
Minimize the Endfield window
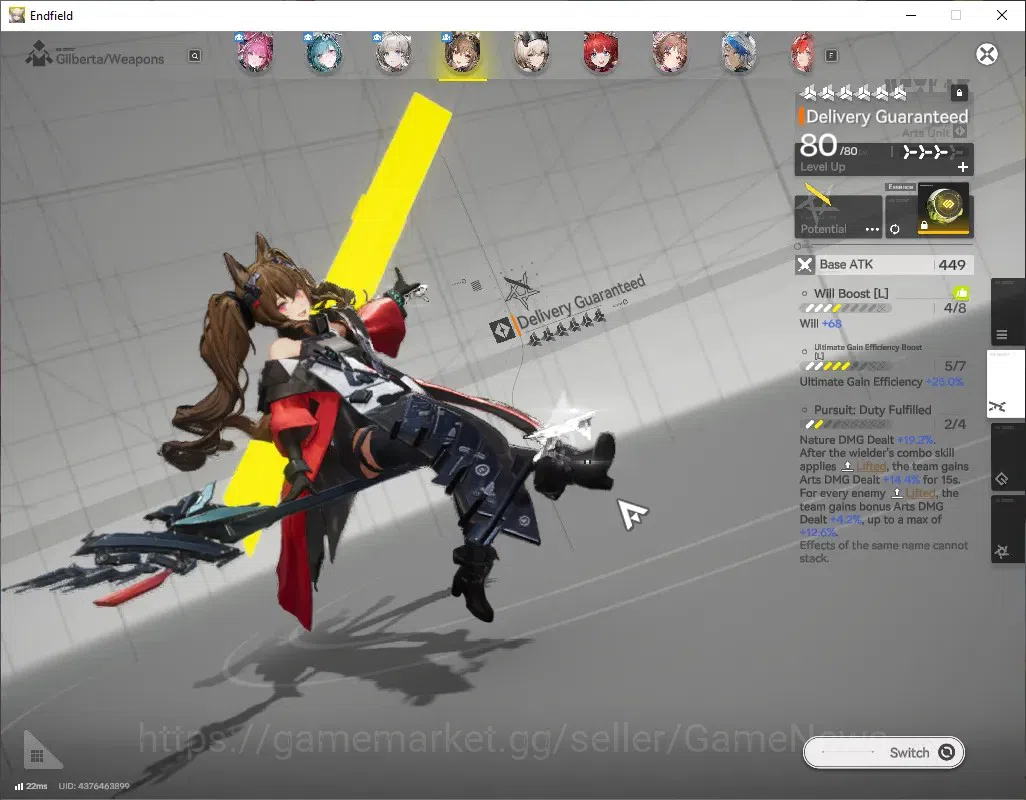911,15
